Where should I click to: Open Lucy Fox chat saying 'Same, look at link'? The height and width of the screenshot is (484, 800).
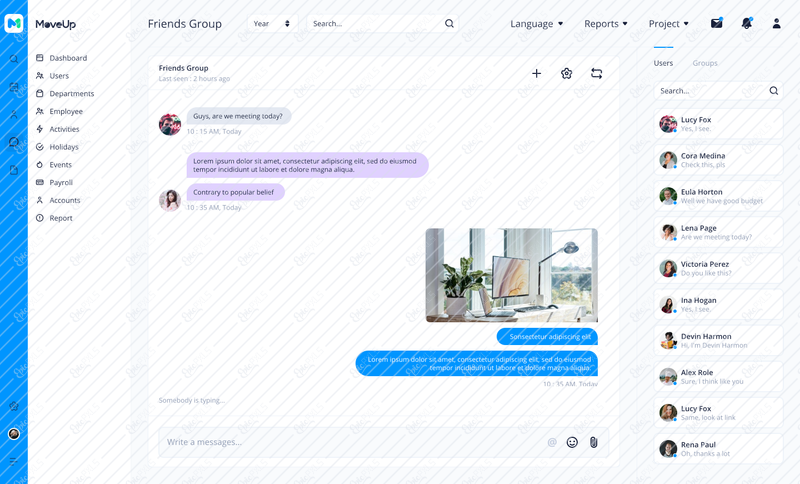(718, 413)
